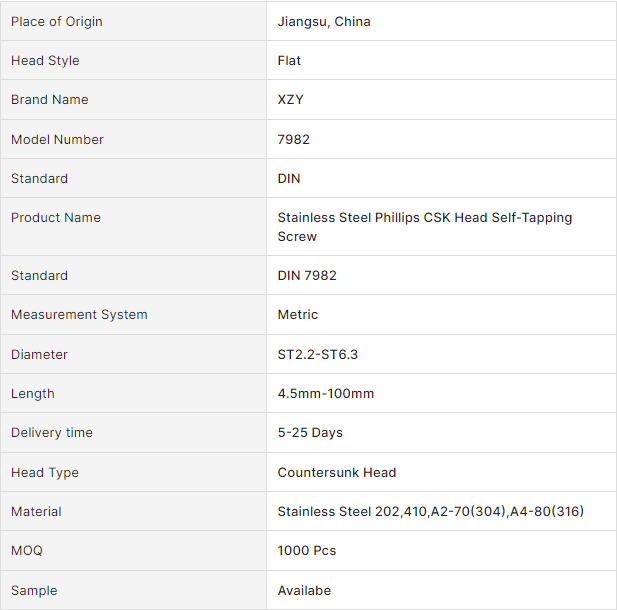
Task: Click the Sample row label
Action: coord(34,590)
